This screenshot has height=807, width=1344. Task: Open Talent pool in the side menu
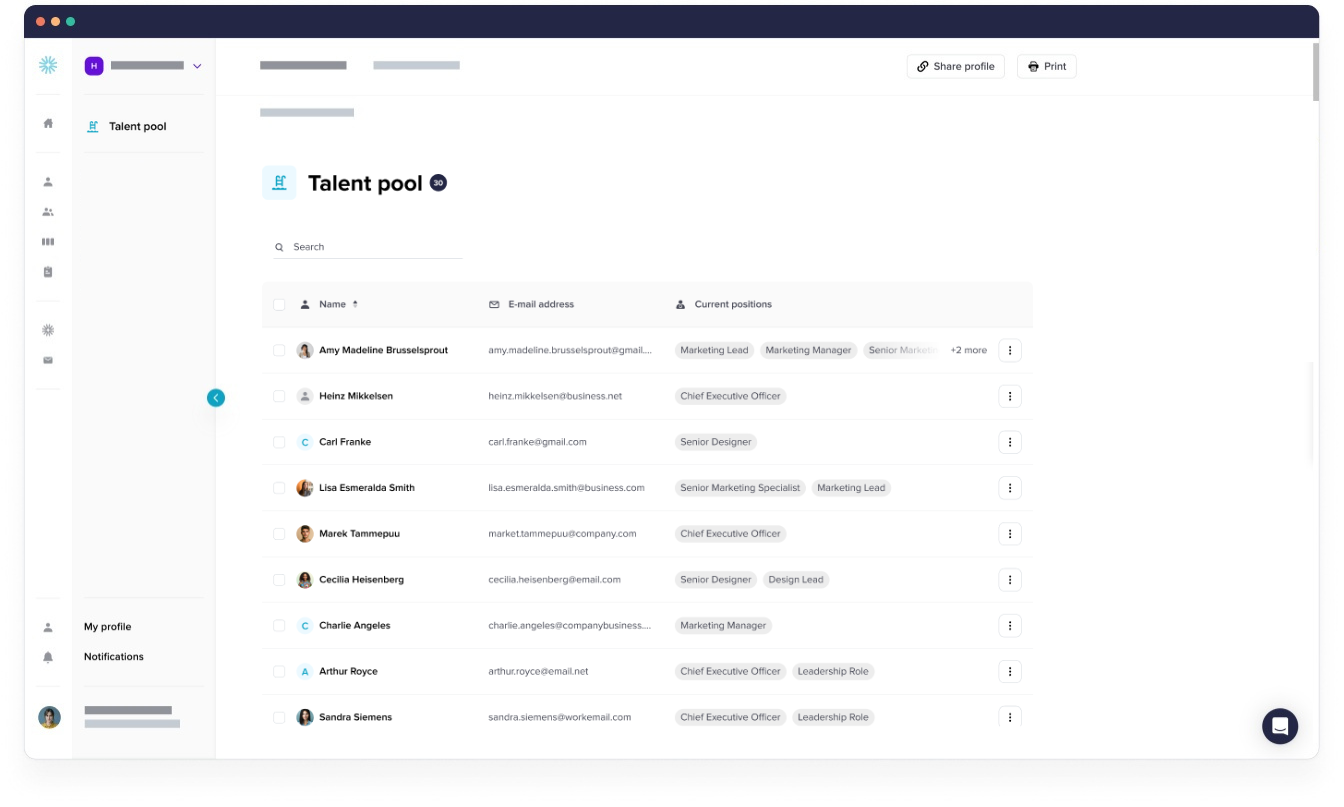(x=137, y=127)
